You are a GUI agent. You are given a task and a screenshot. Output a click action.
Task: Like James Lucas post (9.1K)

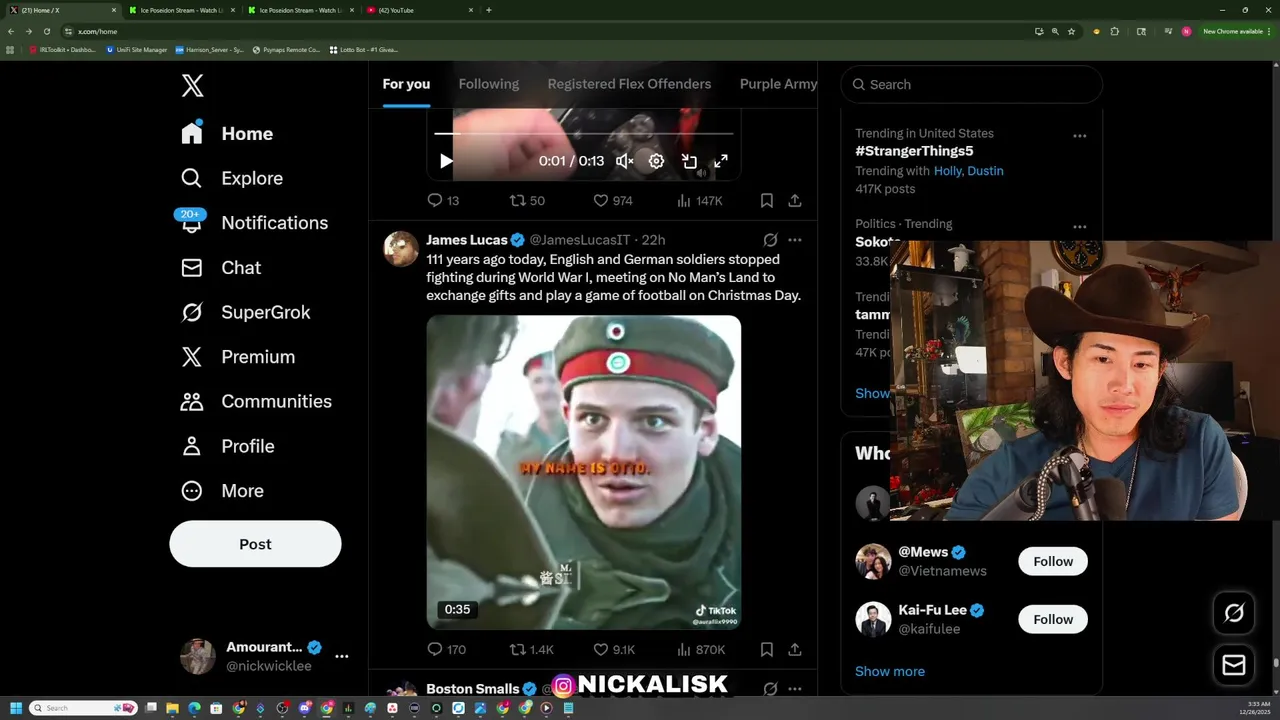614,649
